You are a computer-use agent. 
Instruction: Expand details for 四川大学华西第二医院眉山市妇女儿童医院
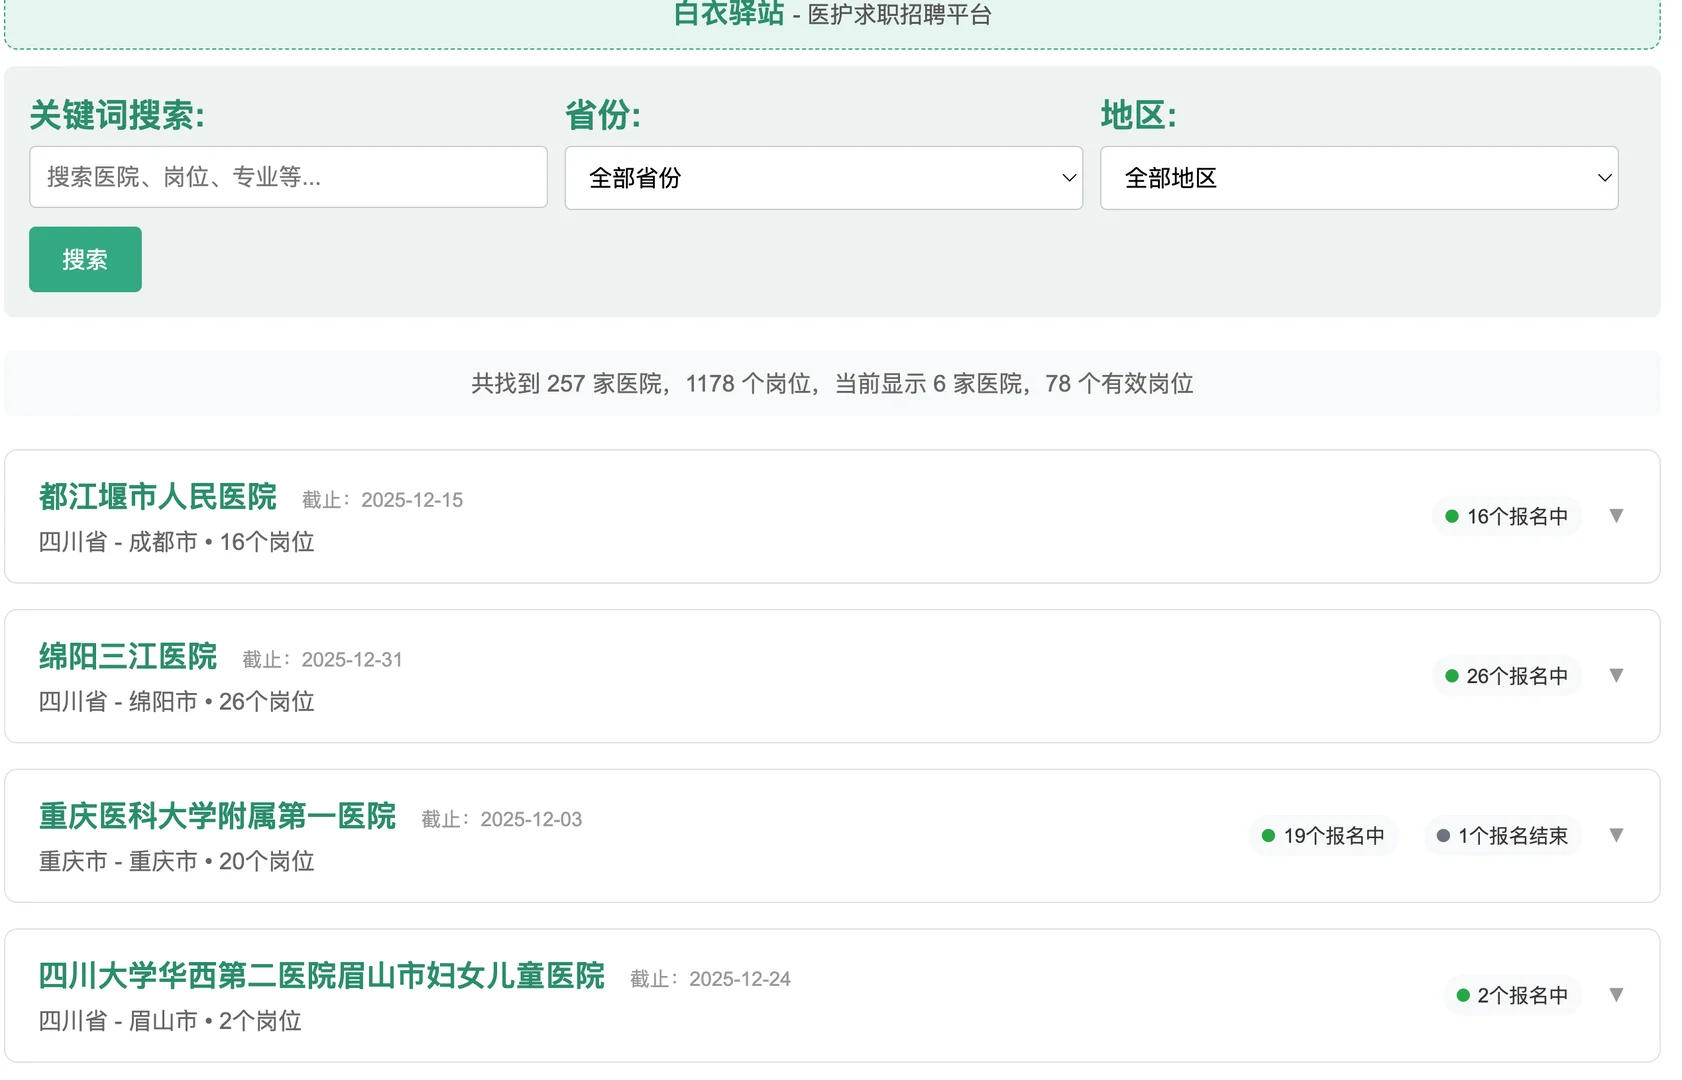pos(1617,995)
